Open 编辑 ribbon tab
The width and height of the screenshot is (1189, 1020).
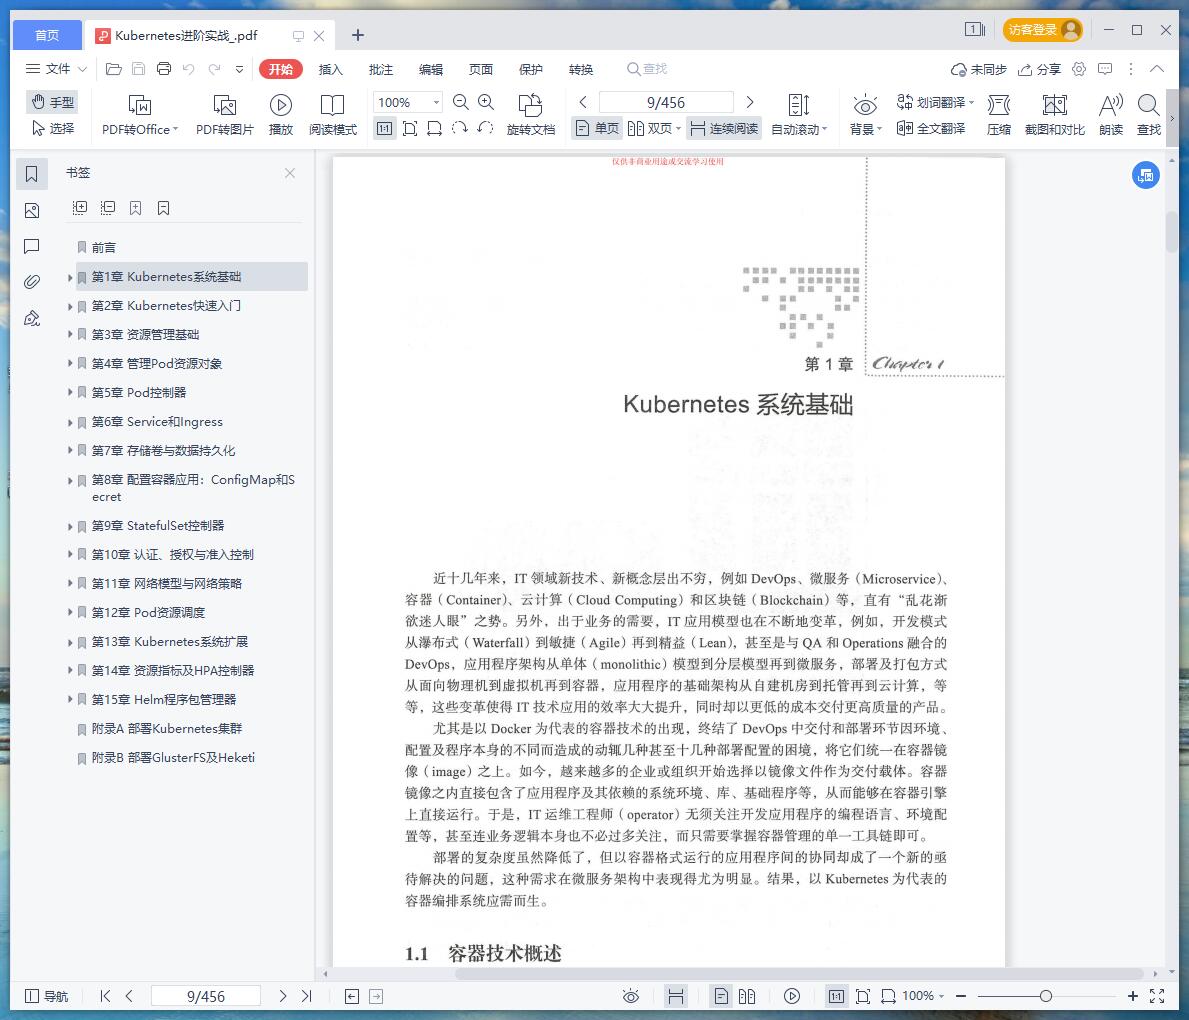click(431, 69)
